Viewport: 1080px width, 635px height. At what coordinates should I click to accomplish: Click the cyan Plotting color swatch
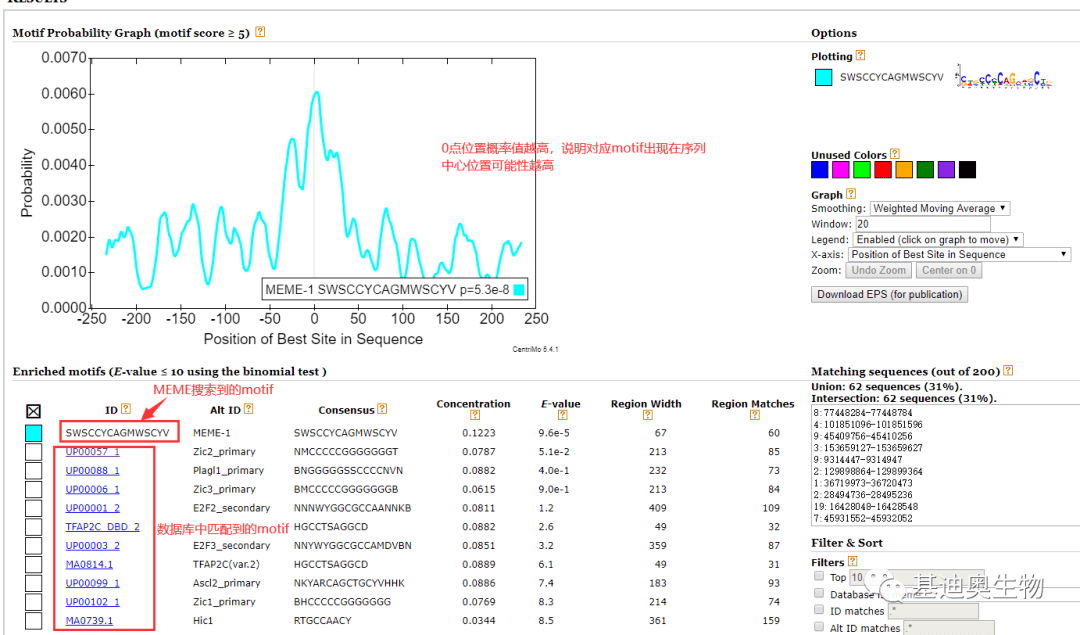tap(823, 77)
